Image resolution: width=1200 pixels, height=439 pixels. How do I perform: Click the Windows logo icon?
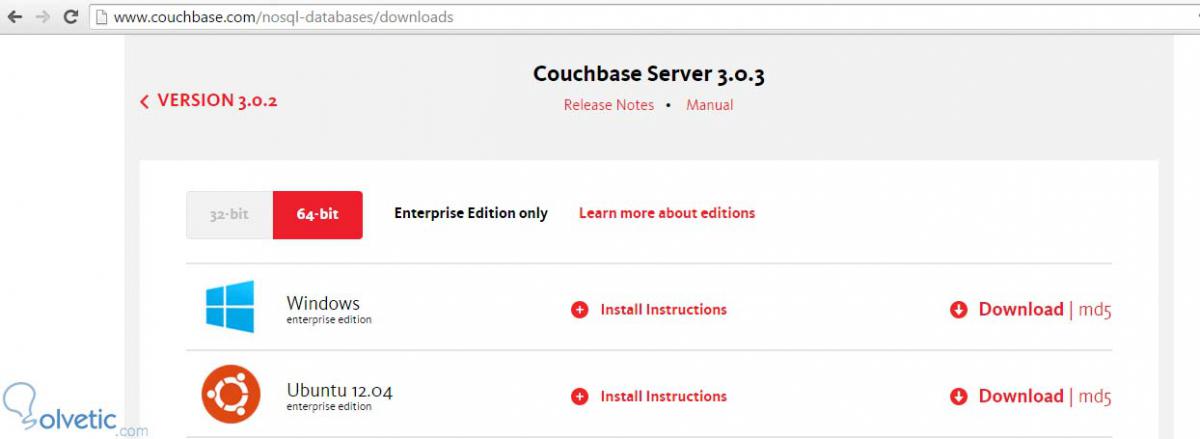pyautogui.click(x=230, y=306)
